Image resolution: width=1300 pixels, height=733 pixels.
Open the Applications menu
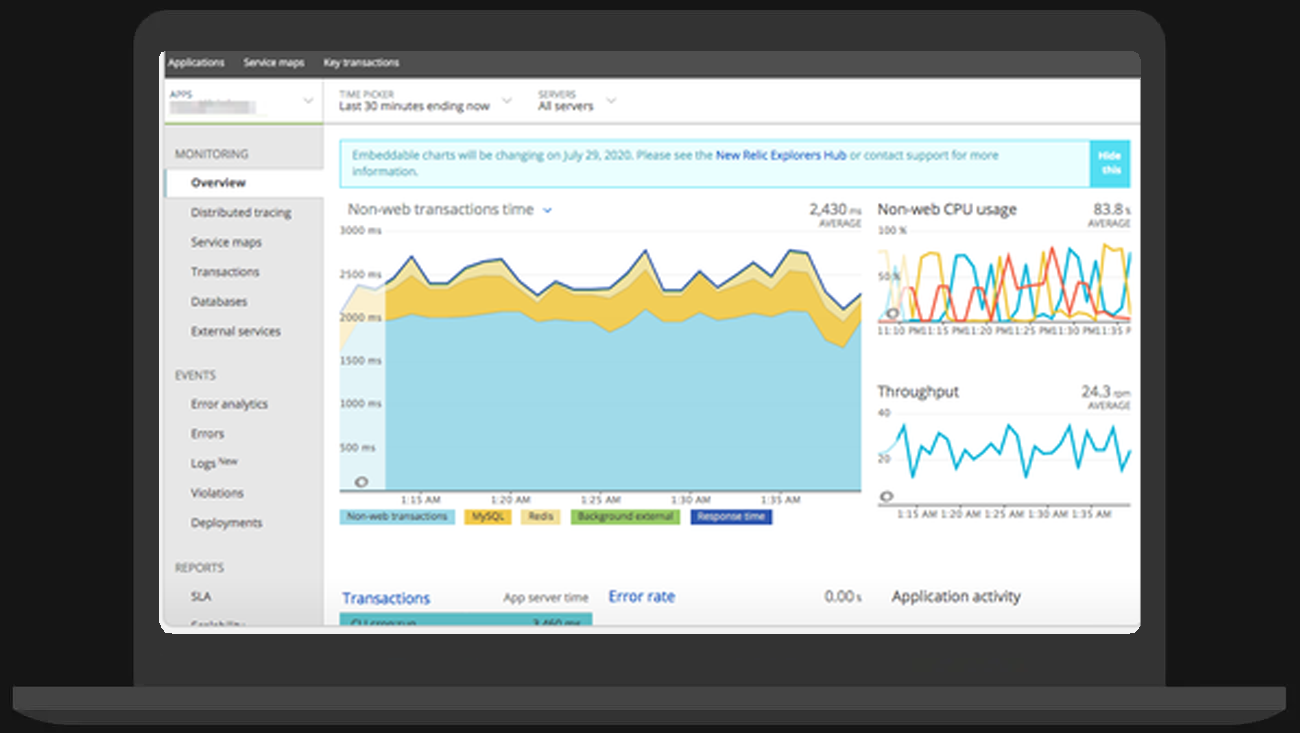coord(196,63)
